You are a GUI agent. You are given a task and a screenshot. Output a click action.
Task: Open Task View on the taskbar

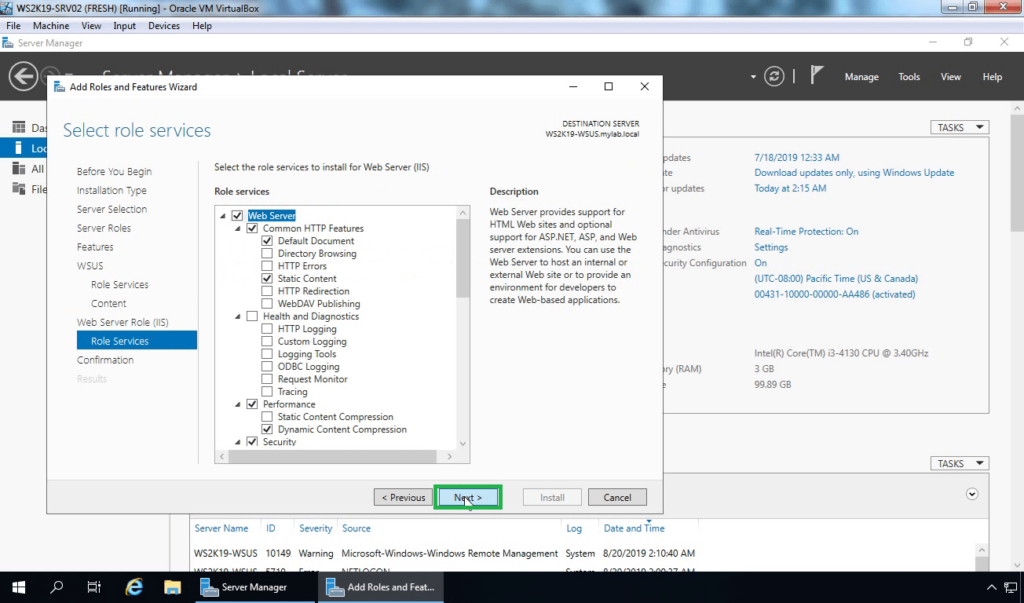94,587
